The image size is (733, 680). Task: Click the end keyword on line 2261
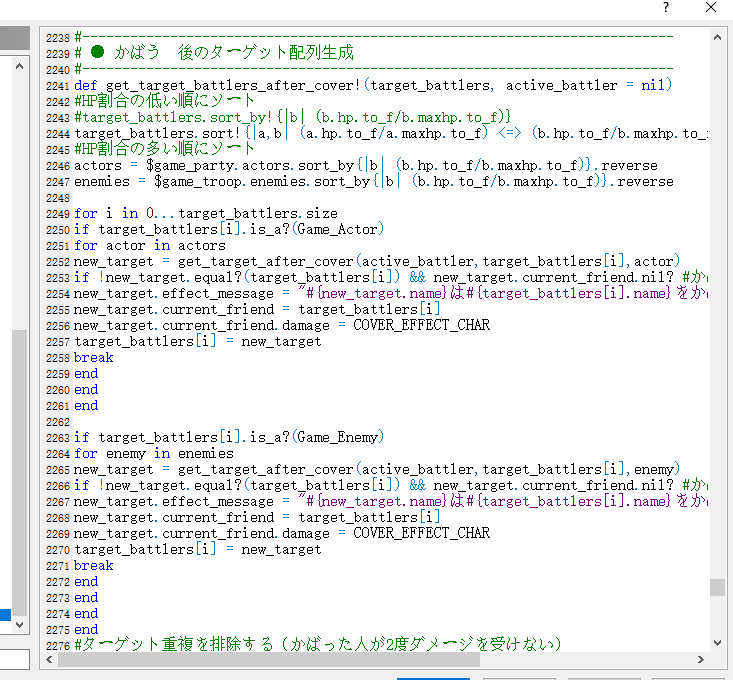(x=86, y=406)
